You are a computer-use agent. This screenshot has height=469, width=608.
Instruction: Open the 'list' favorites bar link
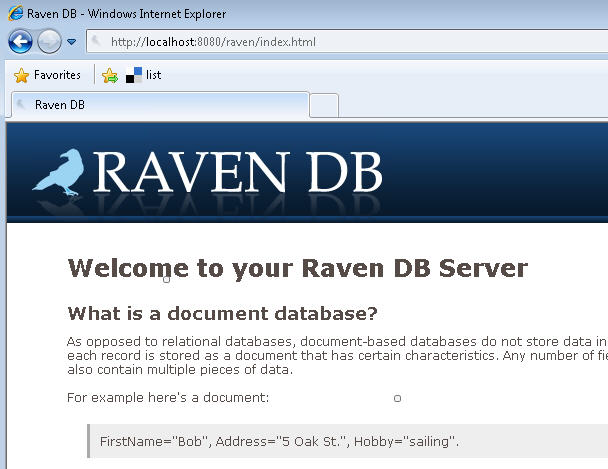[143, 75]
